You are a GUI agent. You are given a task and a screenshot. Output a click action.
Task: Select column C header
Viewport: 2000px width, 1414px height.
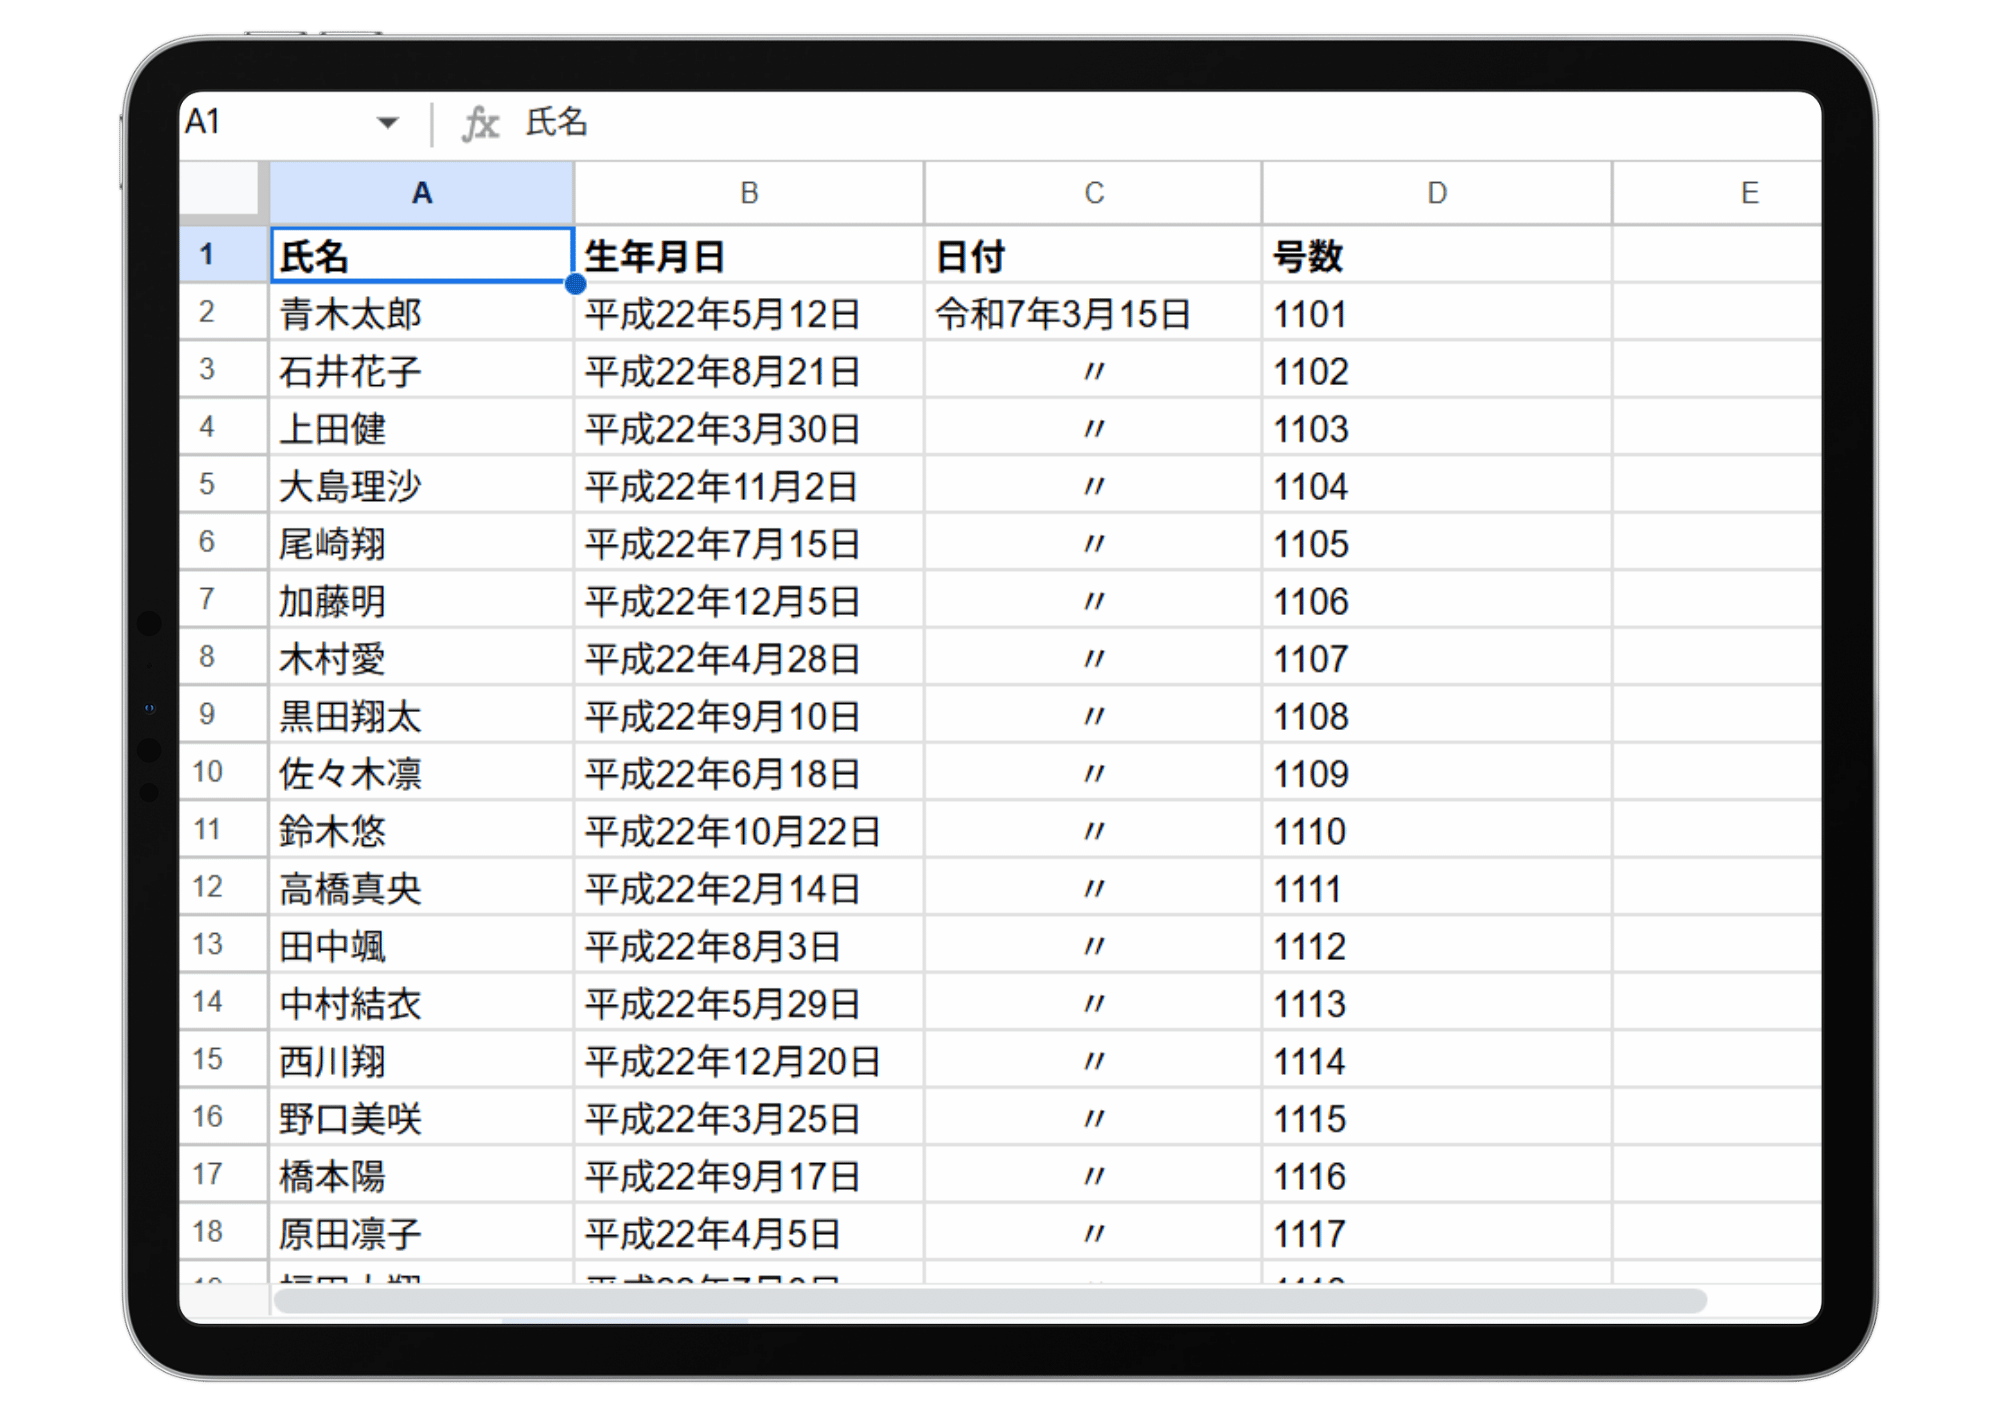coord(1093,193)
